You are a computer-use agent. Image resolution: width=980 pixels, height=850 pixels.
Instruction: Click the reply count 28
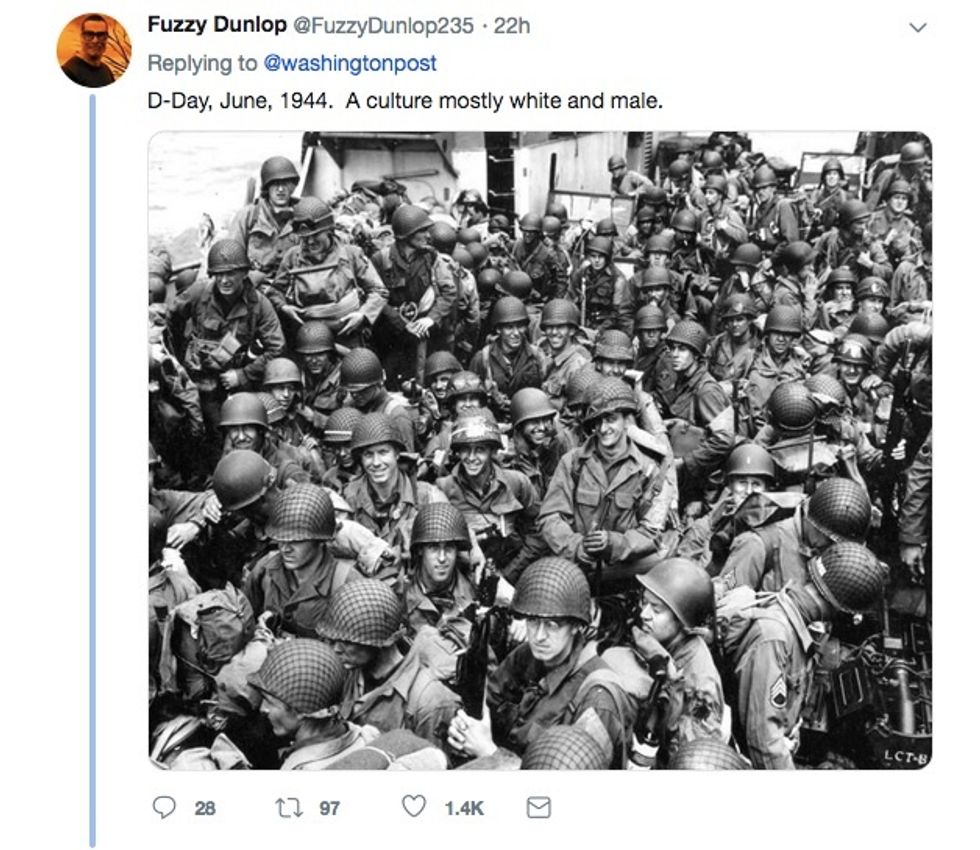tap(204, 808)
